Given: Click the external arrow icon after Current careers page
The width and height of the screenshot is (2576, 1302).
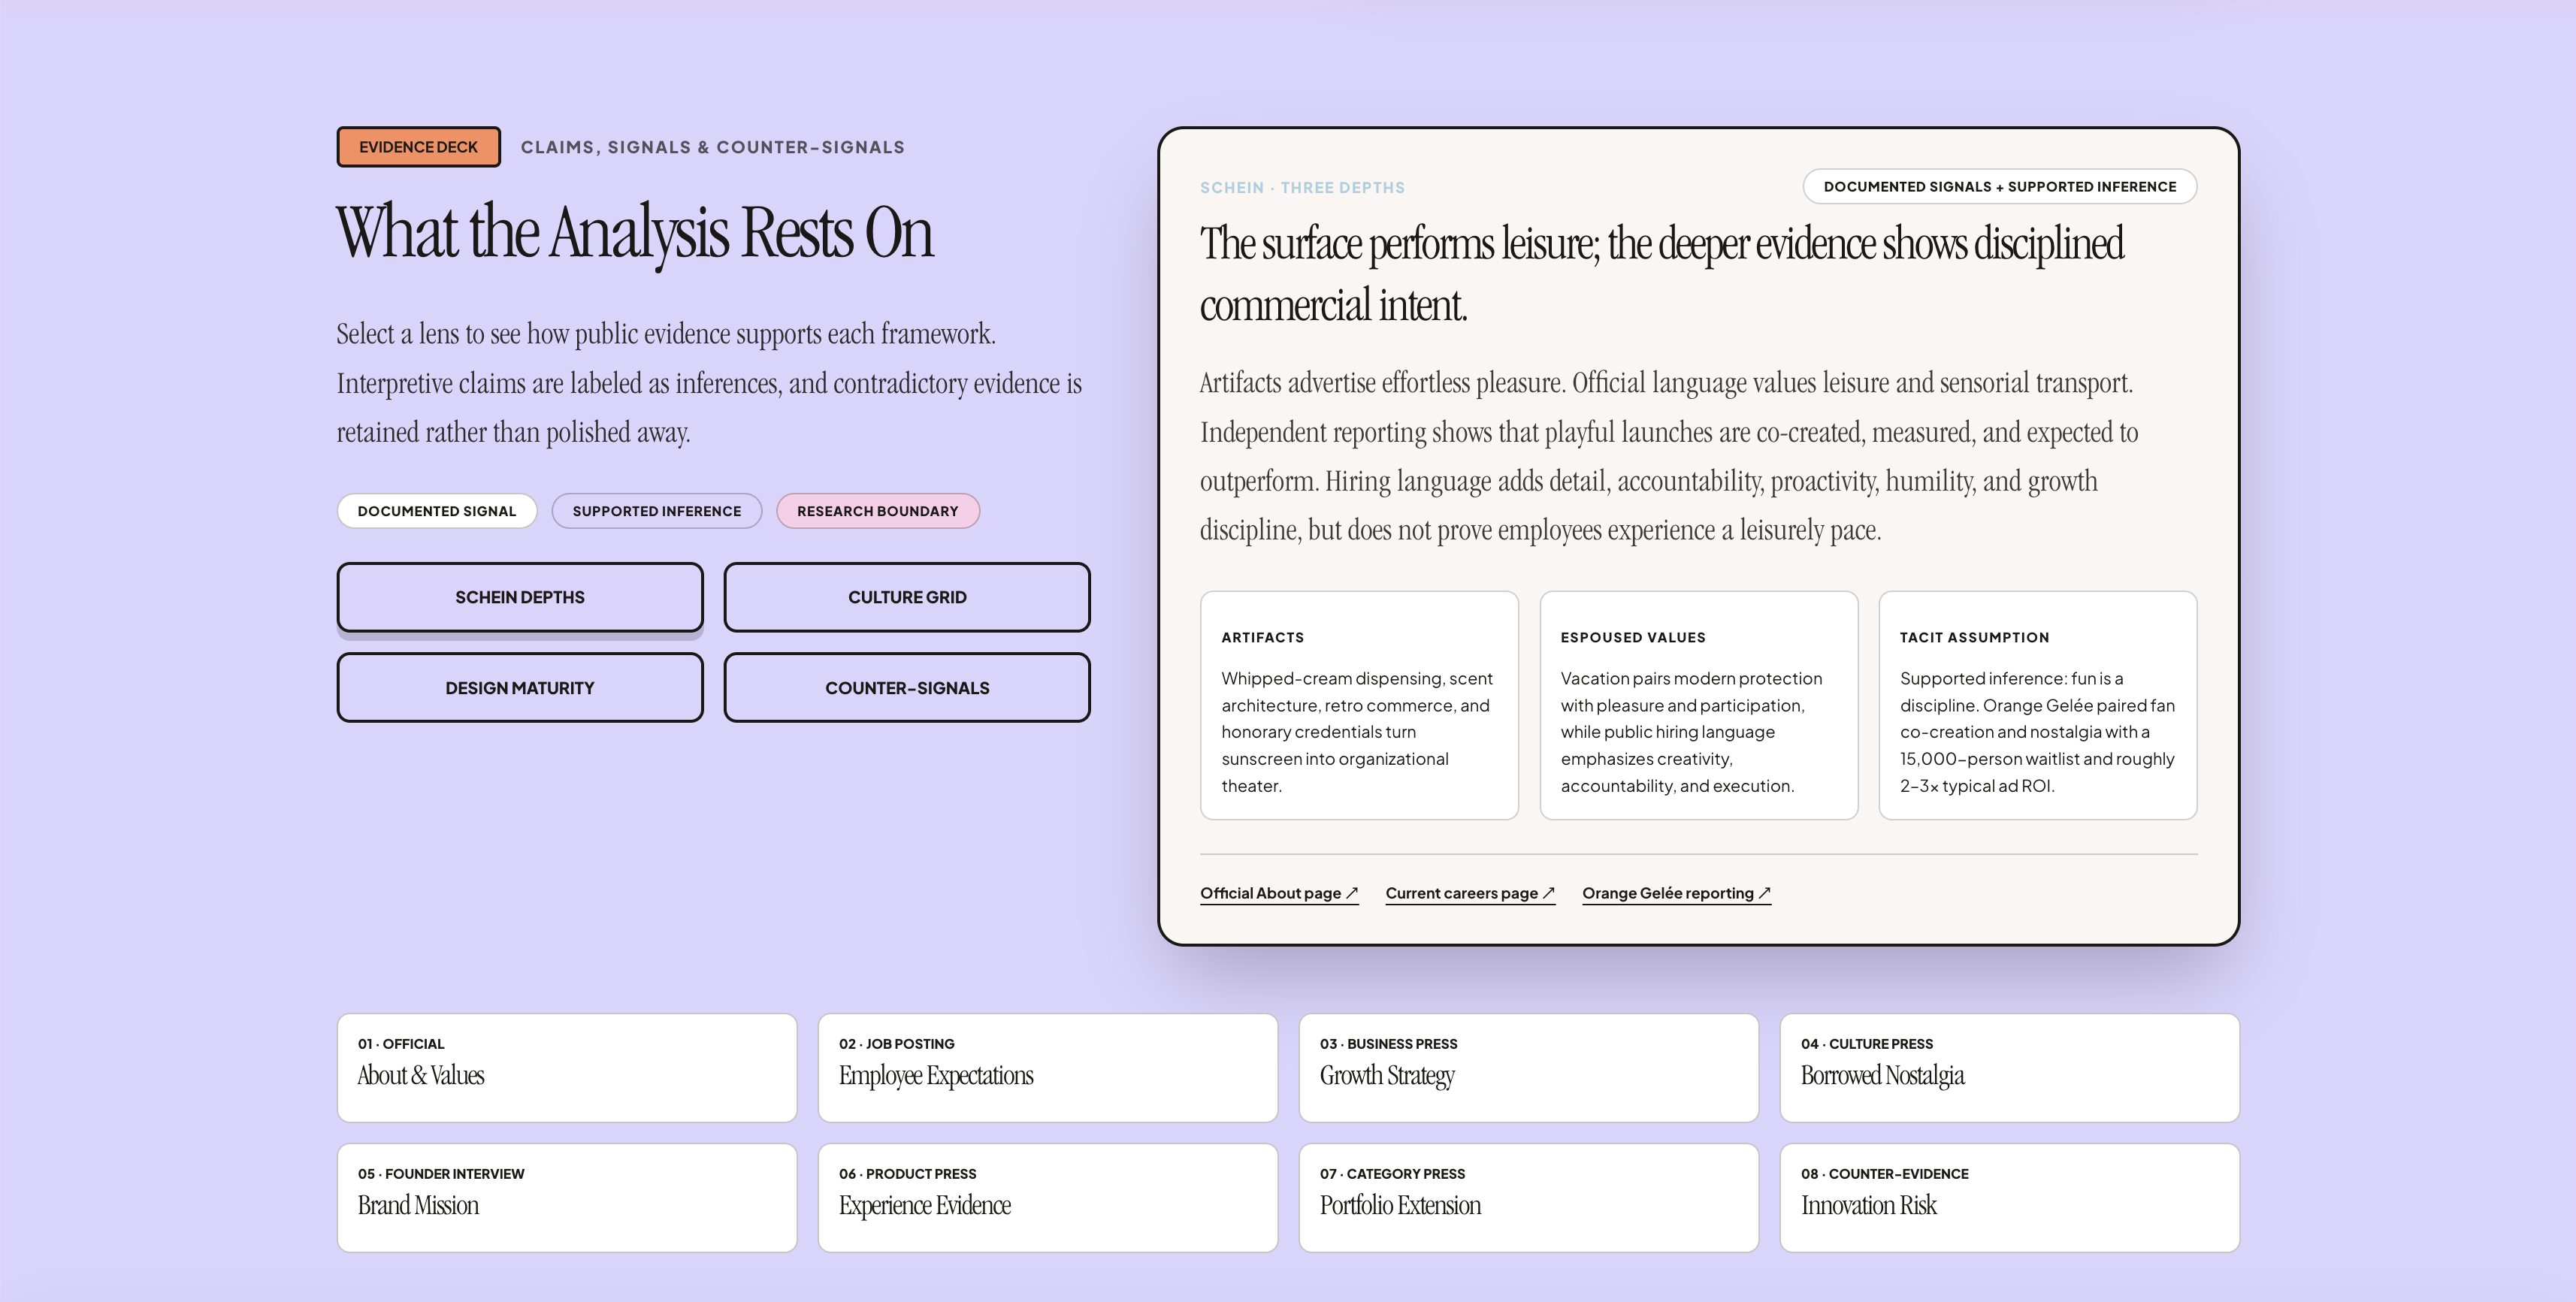Looking at the screenshot, I should [x=1549, y=893].
